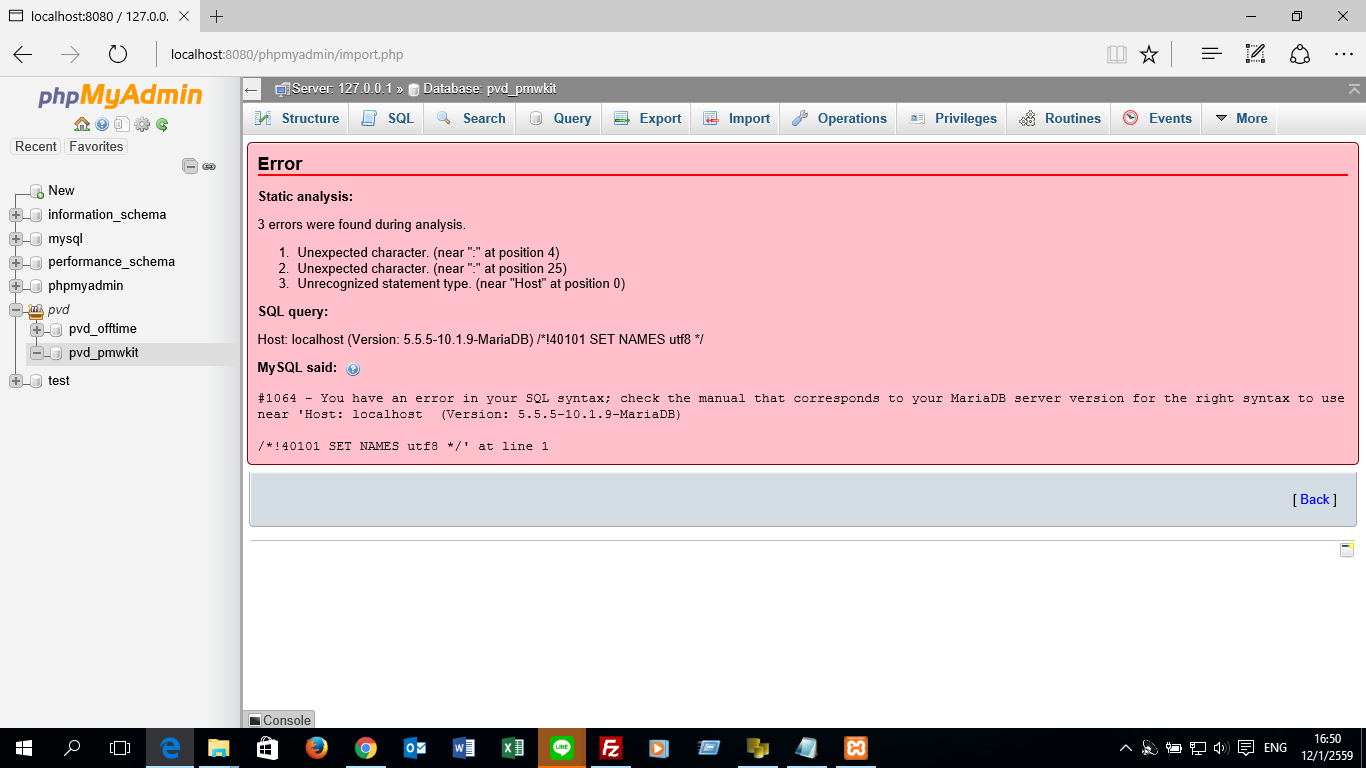Open the Console panel
Screen dimensions: 1366x768
point(280,720)
